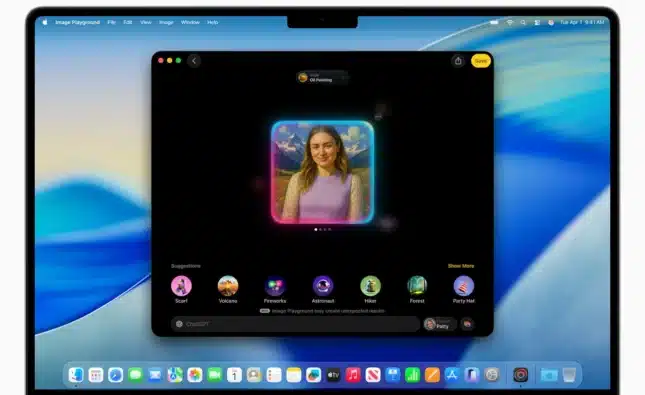This screenshot has width=645, height=395.
Task: Launch Finder from the Dock
Action: pos(76,375)
